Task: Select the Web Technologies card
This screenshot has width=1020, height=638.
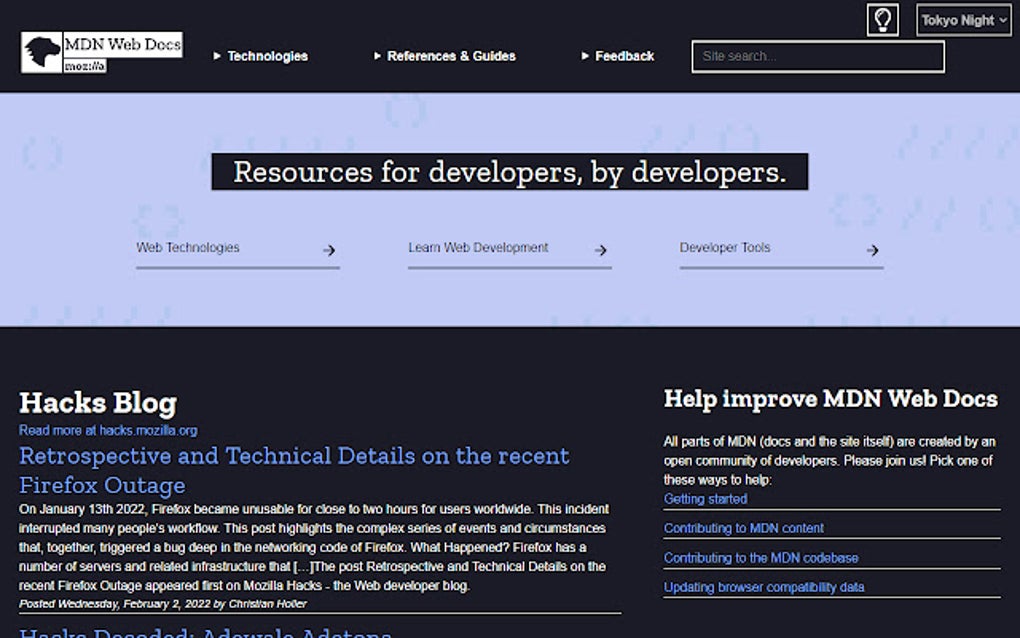Action: [x=187, y=247]
